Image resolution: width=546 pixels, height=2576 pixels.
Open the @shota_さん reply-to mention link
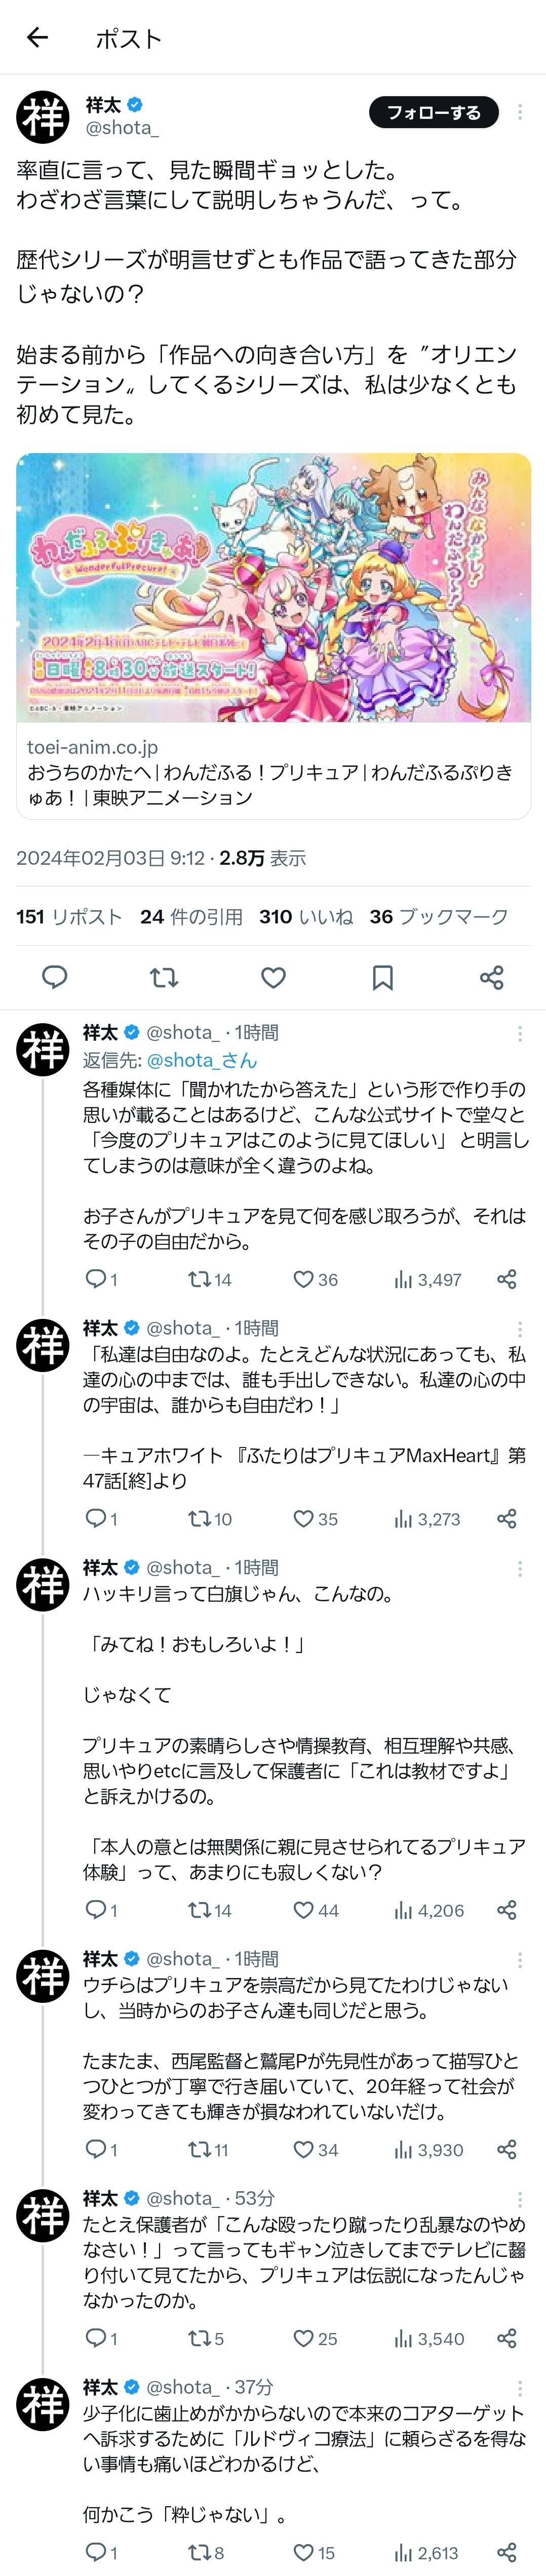click(201, 1060)
